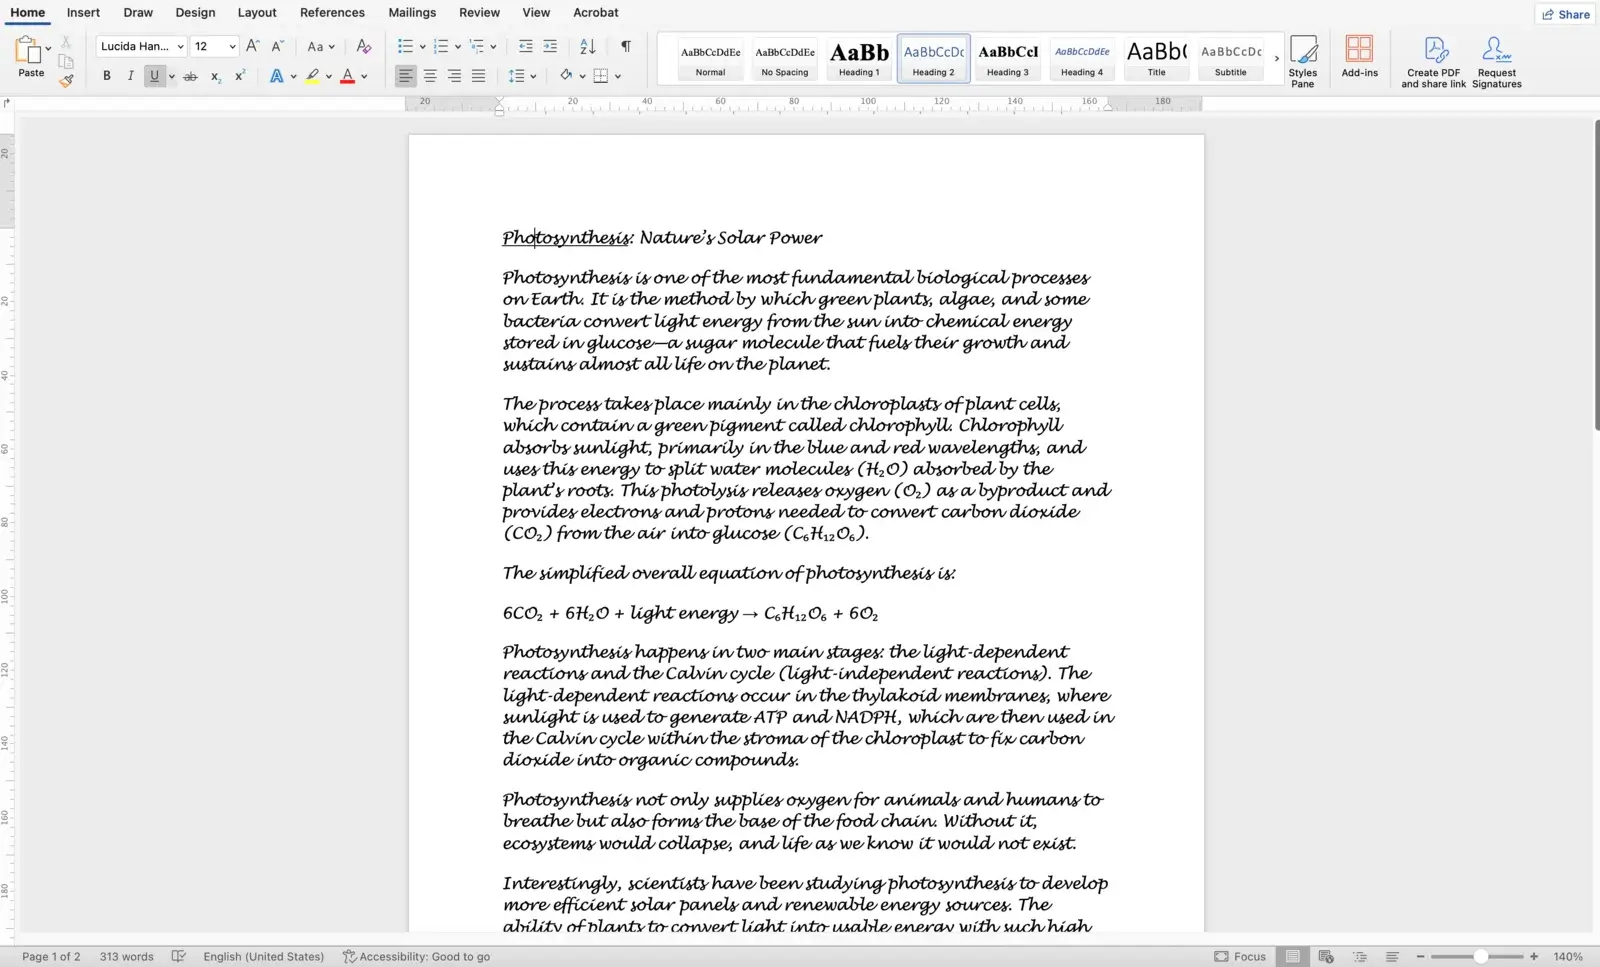This screenshot has height=967, width=1600.
Task: Increase font size with the larger A icon
Action: click(x=253, y=46)
